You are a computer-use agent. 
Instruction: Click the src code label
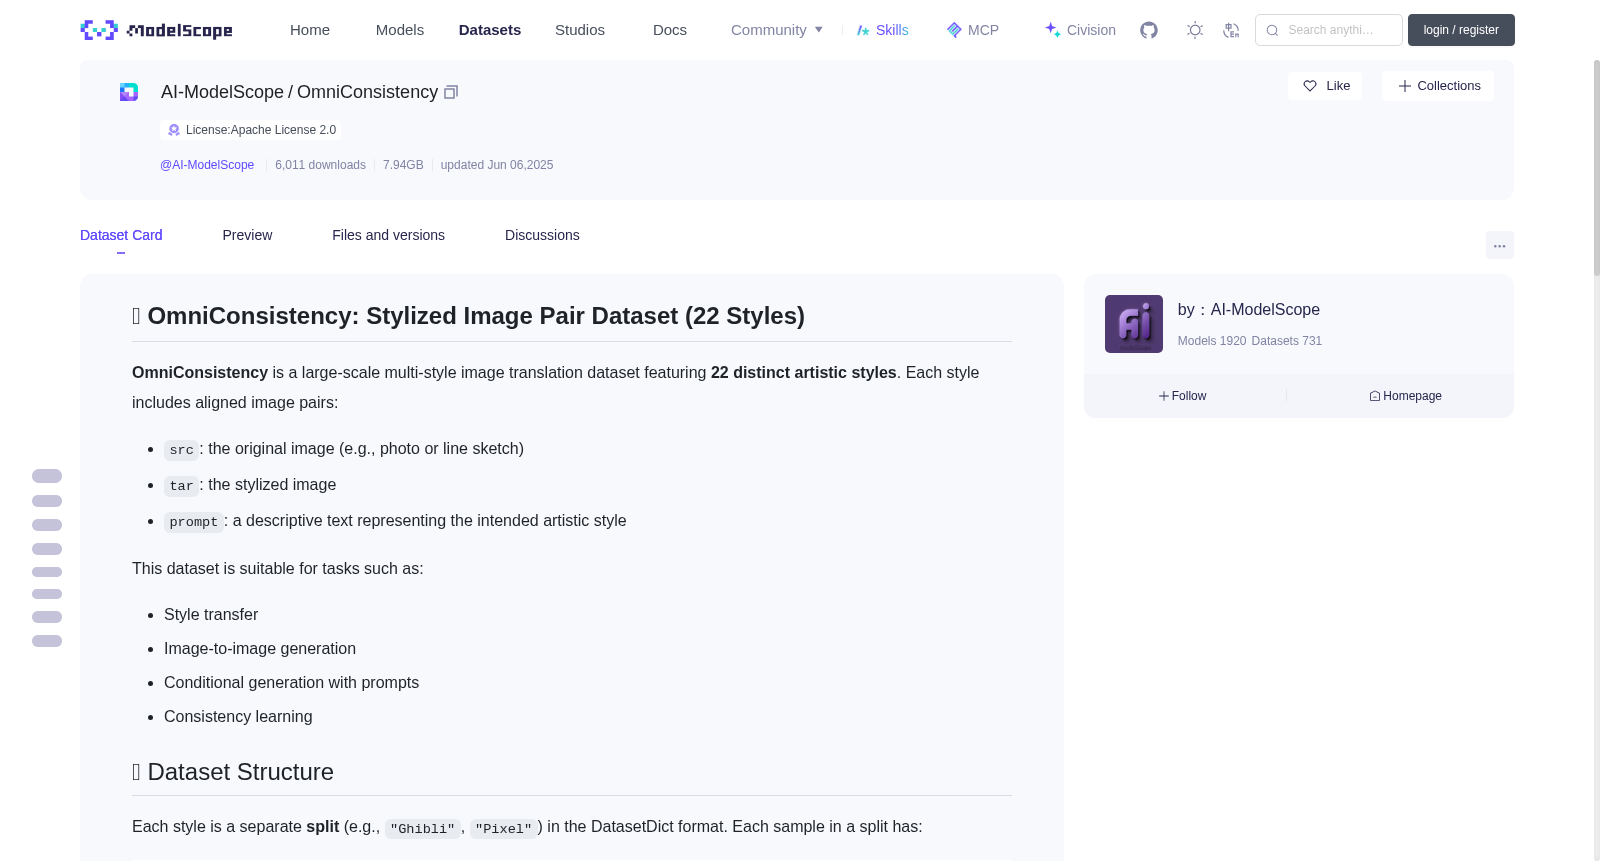pos(181,450)
